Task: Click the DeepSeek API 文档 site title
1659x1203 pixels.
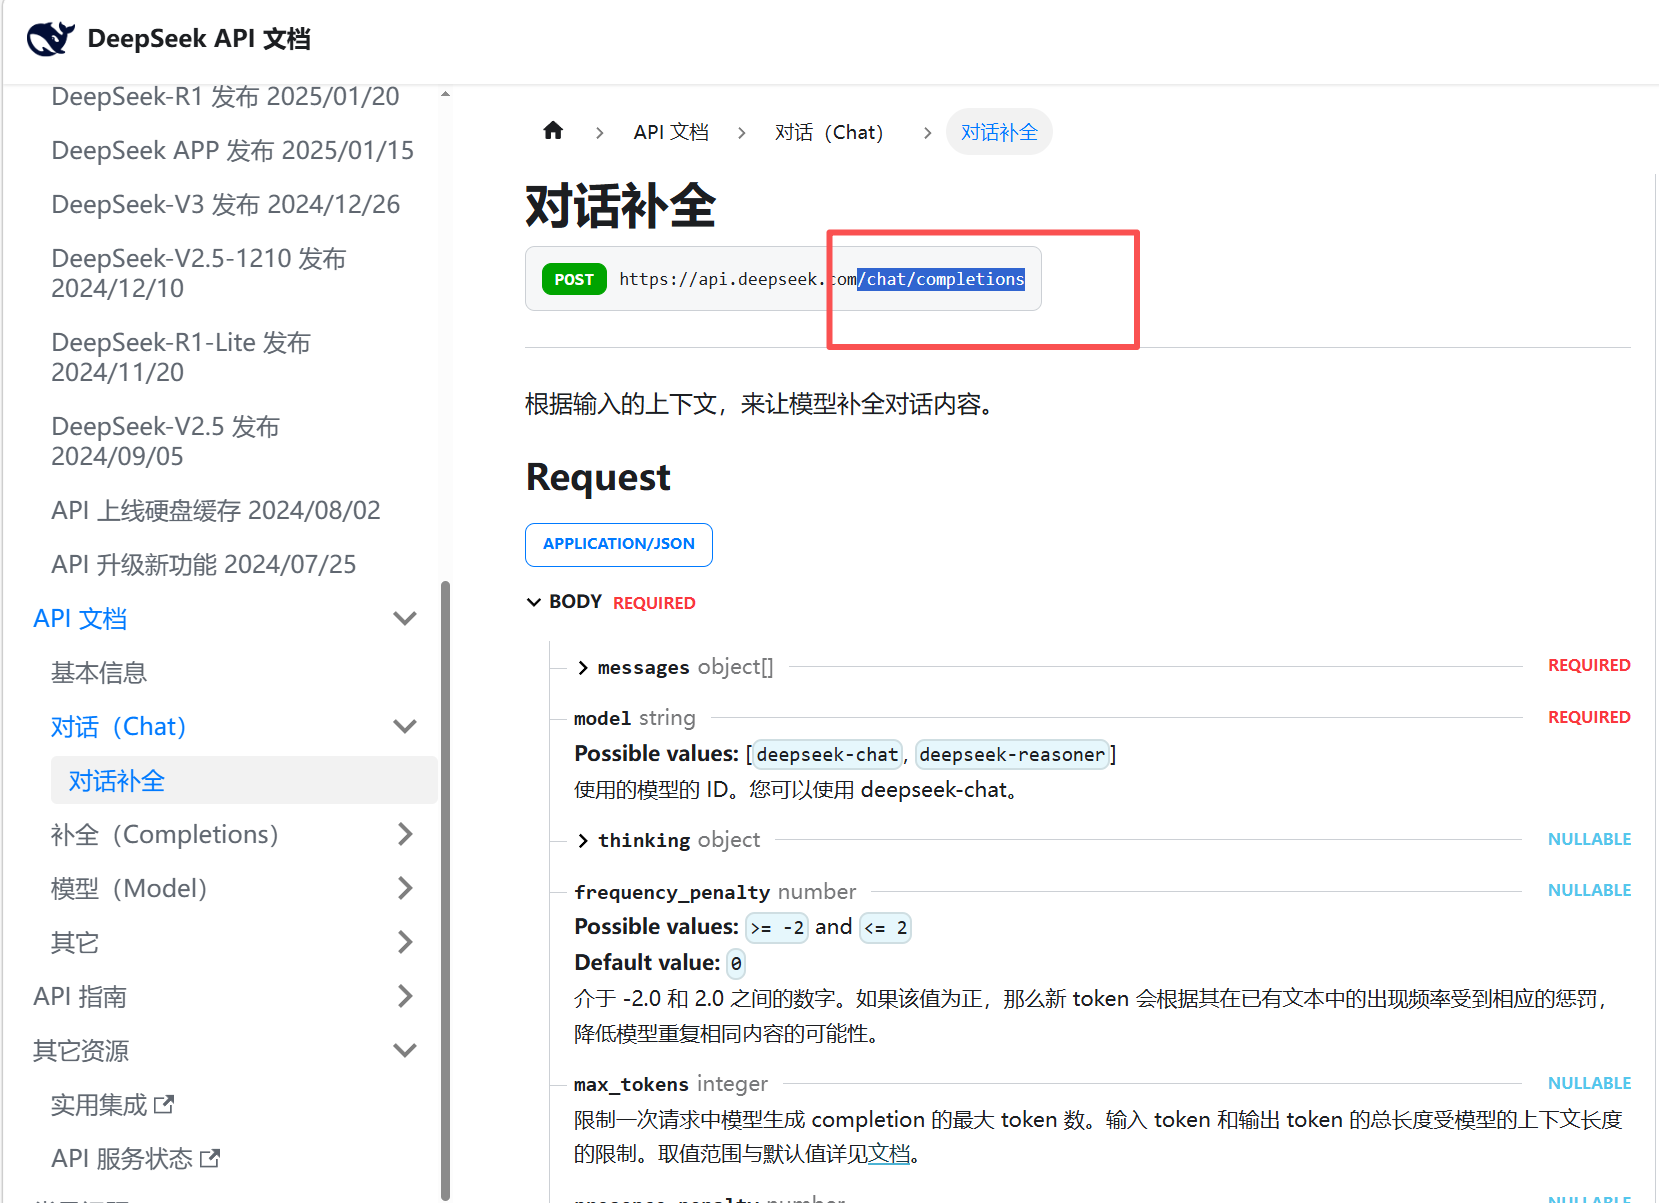Action: pos(199,38)
